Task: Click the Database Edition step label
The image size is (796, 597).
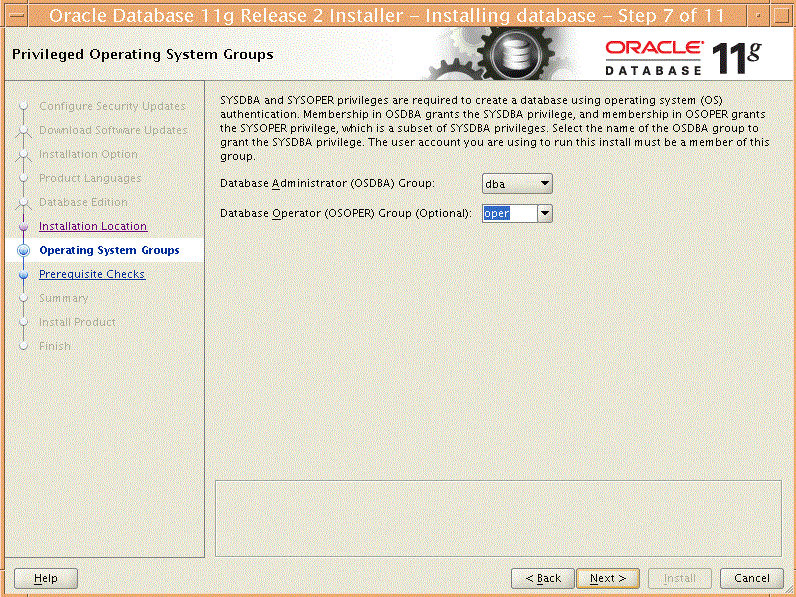Action: click(83, 202)
